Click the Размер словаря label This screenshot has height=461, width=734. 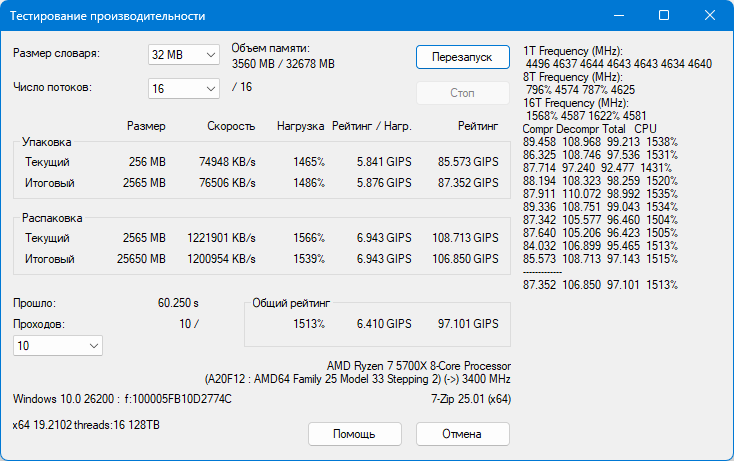click(x=57, y=53)
